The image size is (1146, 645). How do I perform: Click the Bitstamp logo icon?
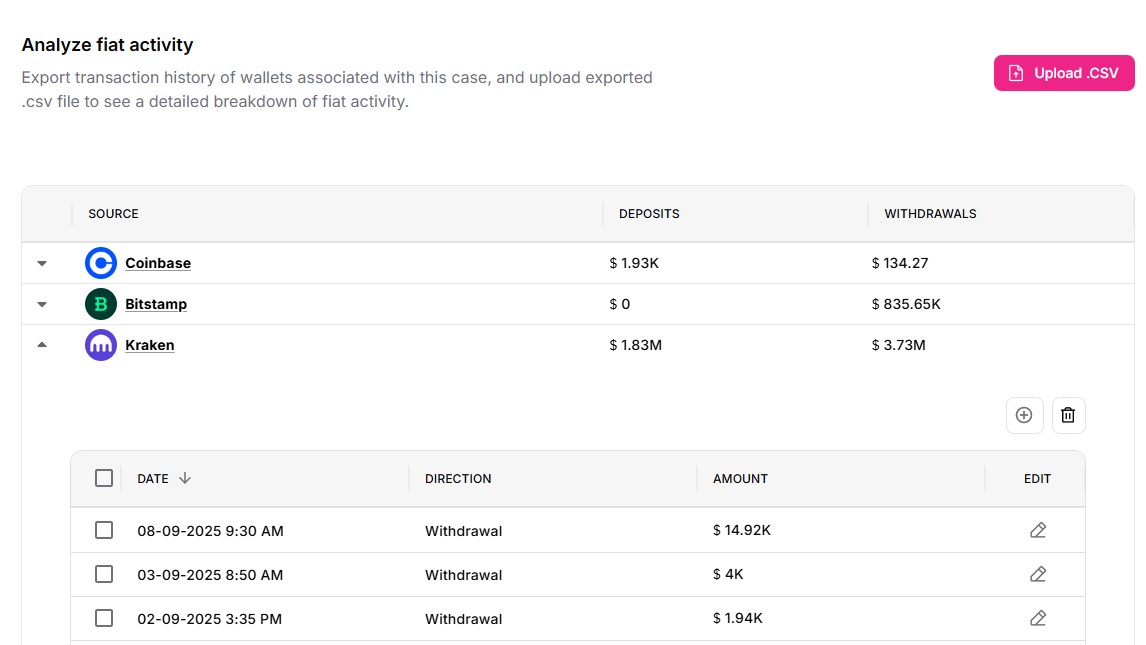[x=101, y=304]
